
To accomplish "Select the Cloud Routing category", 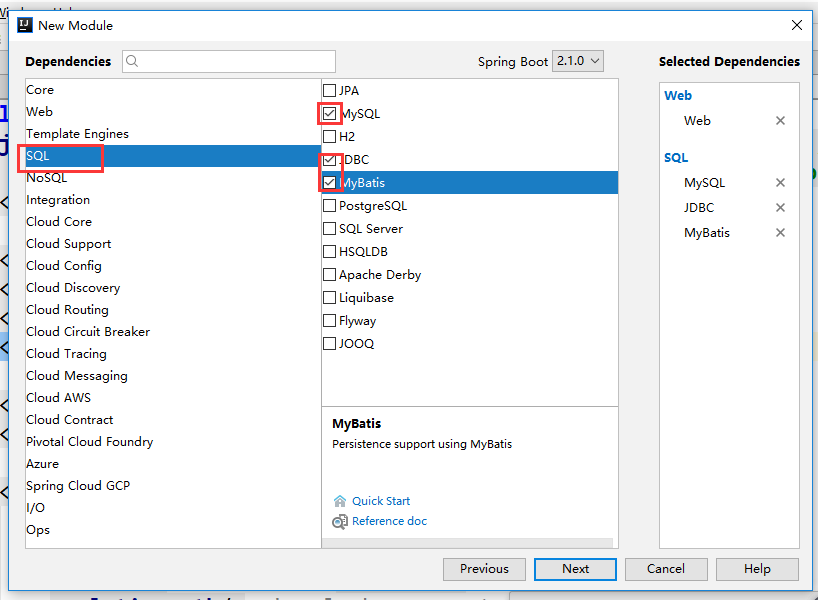I will pyautogui.click(x=173, y=309).
